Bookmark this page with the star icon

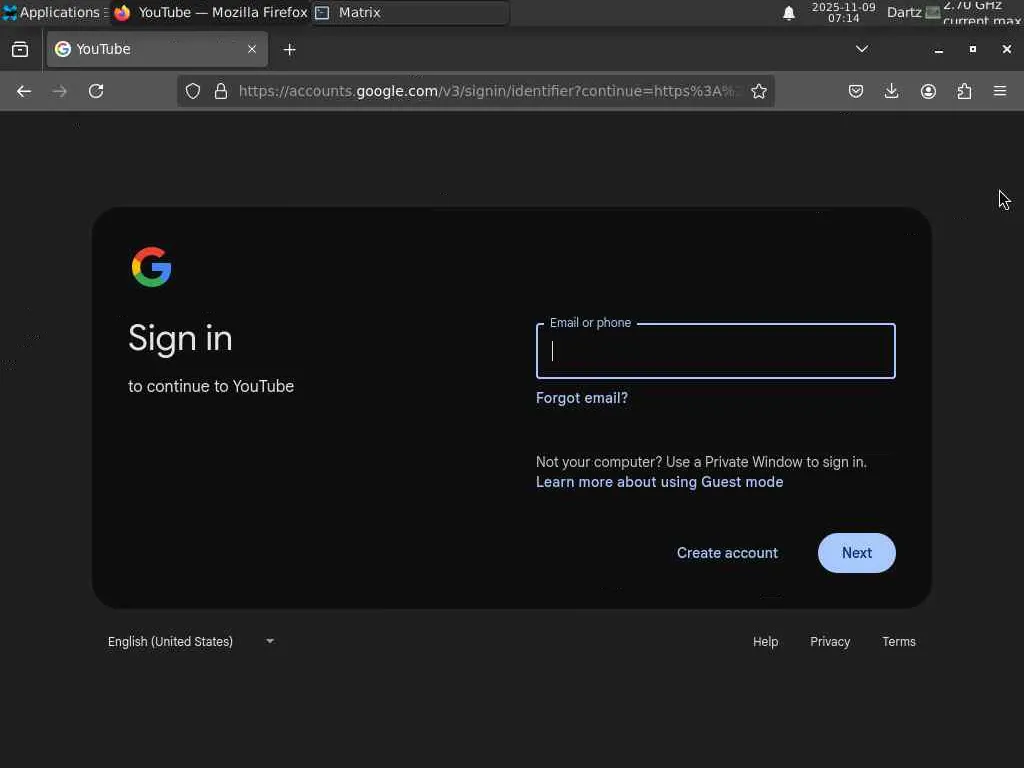click(x=758, y=91)
